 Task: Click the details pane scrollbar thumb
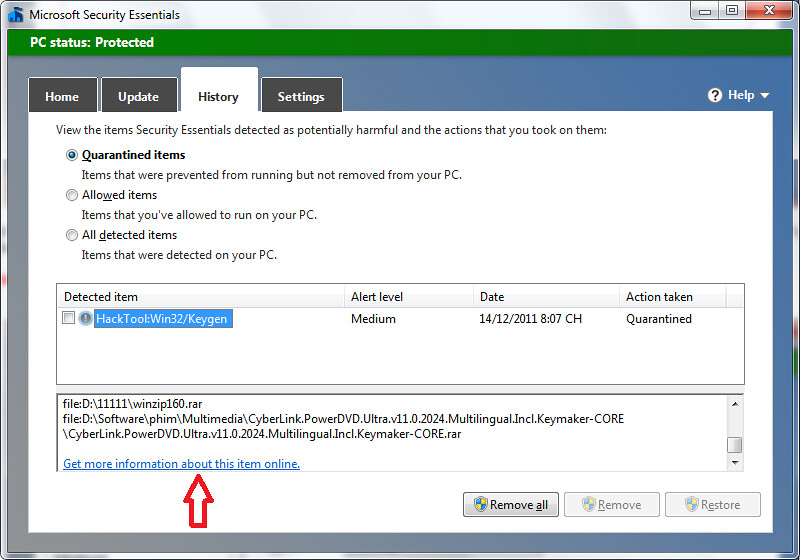pos(735,445)
